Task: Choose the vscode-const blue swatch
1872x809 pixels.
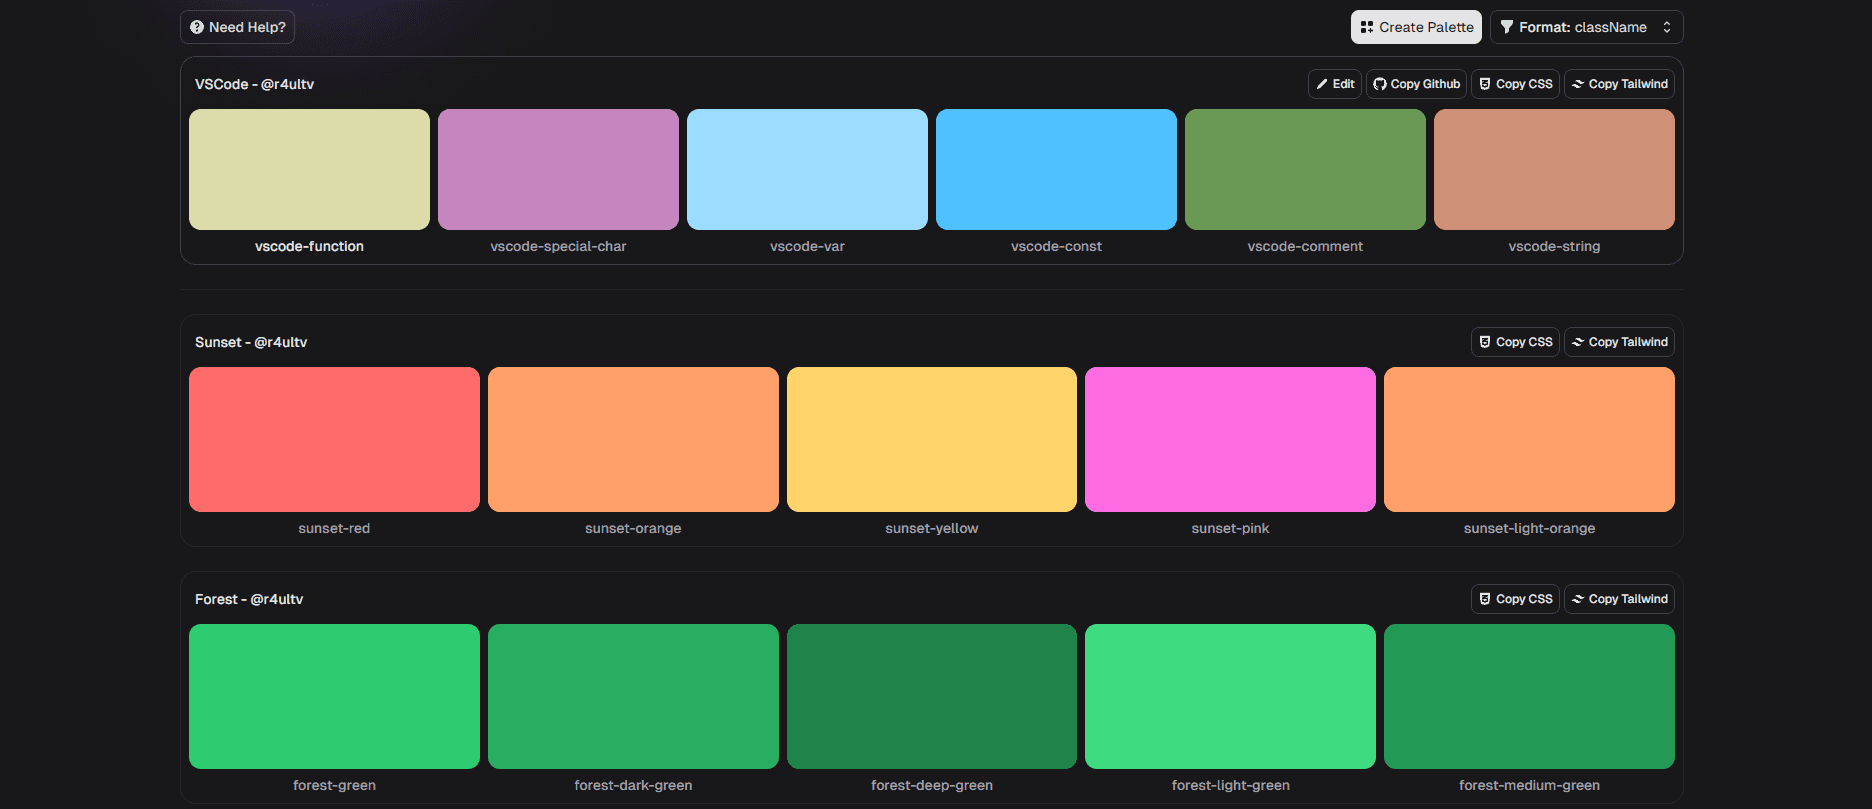Action: coord(1056,169)
